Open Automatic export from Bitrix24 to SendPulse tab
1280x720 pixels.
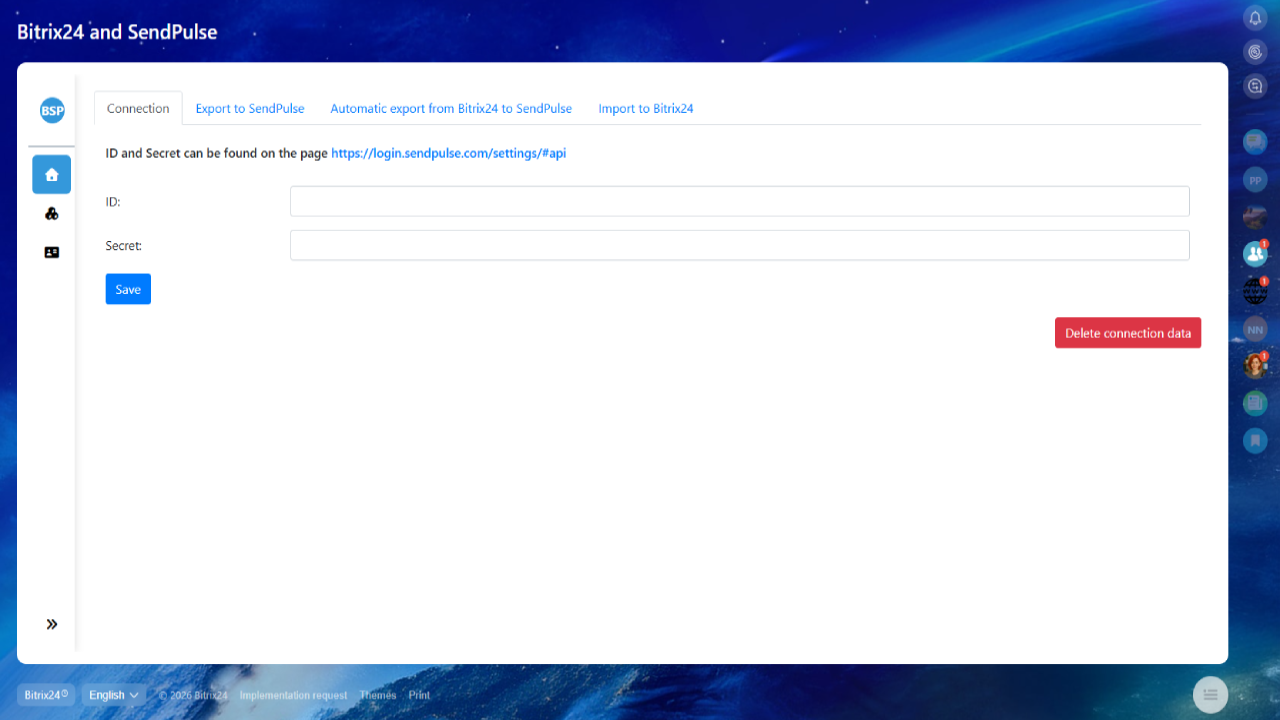[x=451, y=109]
